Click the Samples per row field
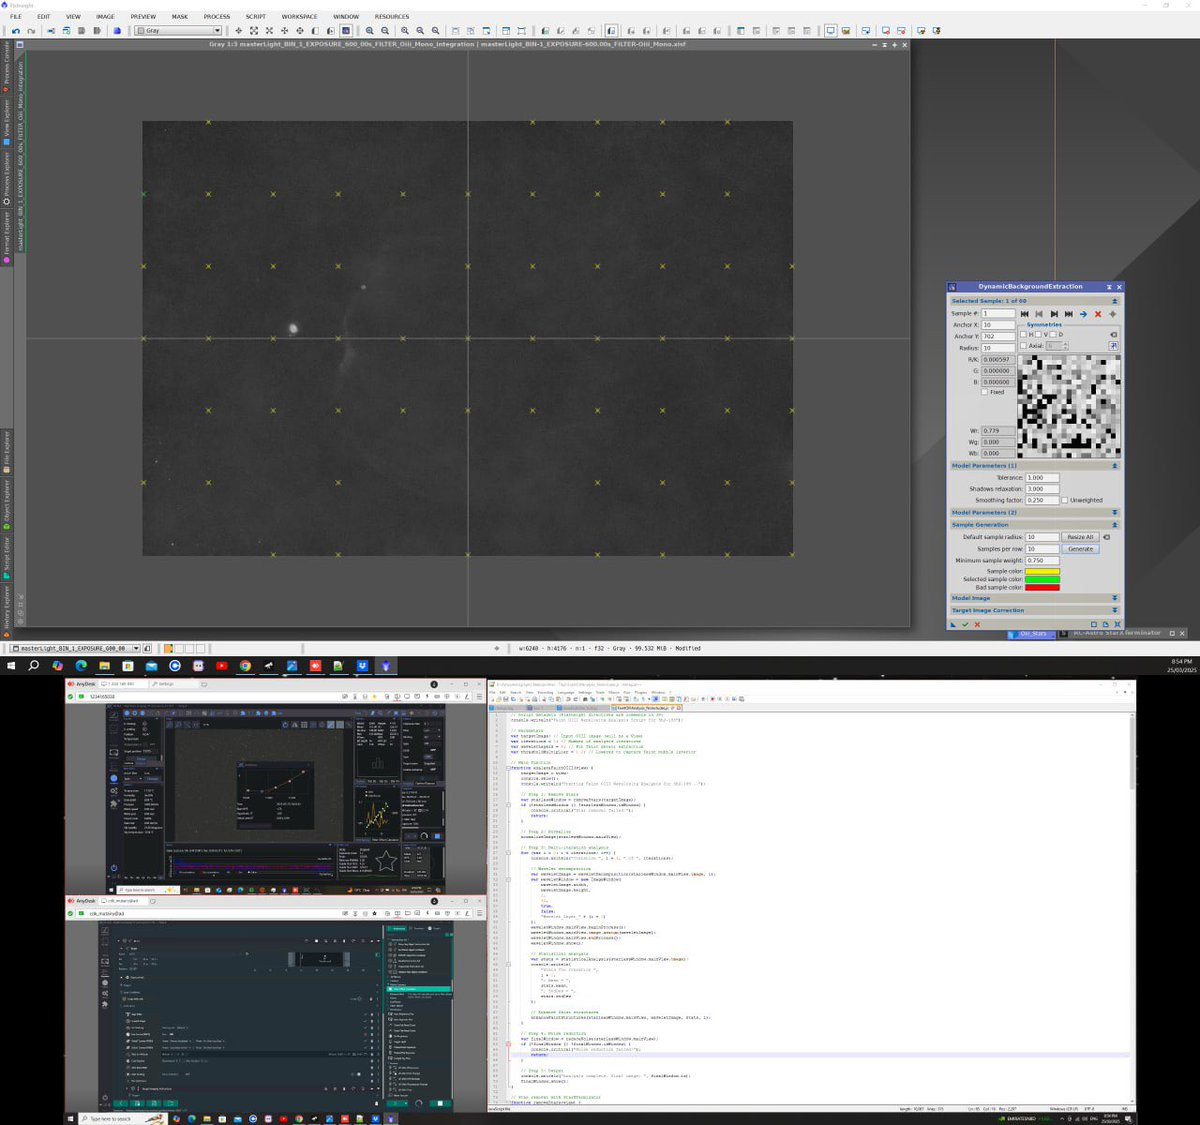 coord(1042,549)
